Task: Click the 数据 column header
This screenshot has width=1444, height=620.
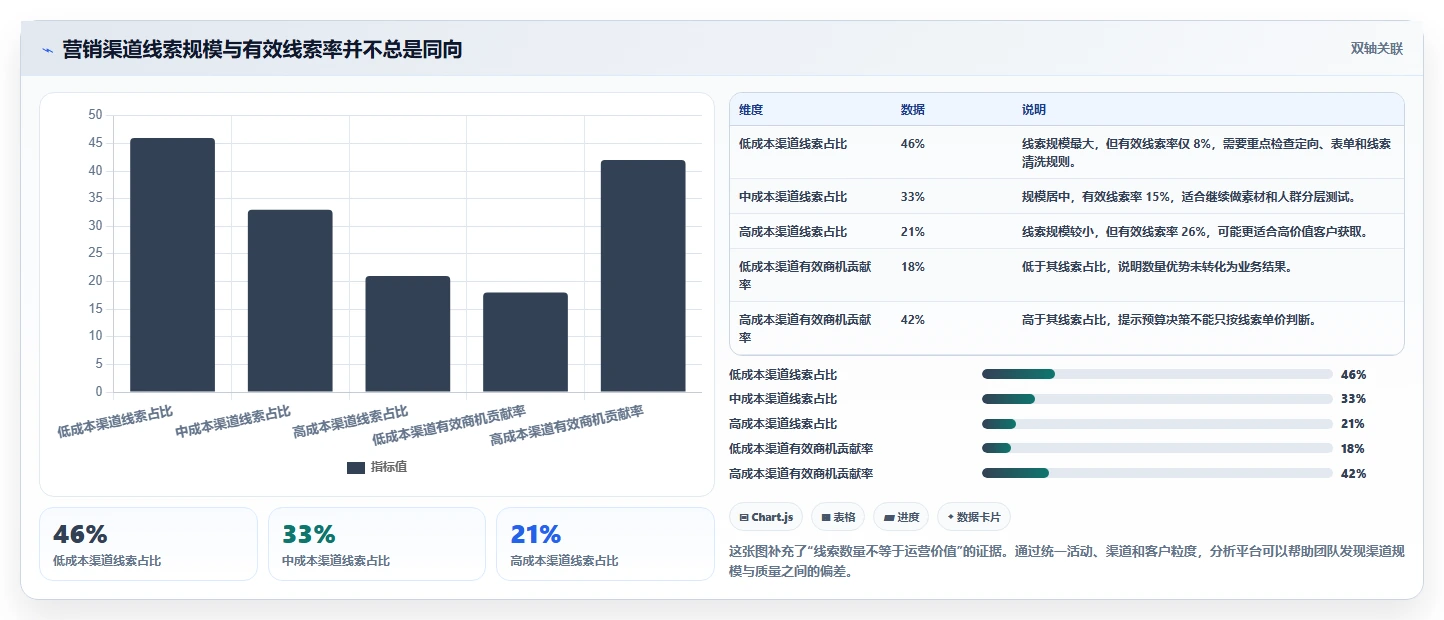Action: tap(913, 109)
